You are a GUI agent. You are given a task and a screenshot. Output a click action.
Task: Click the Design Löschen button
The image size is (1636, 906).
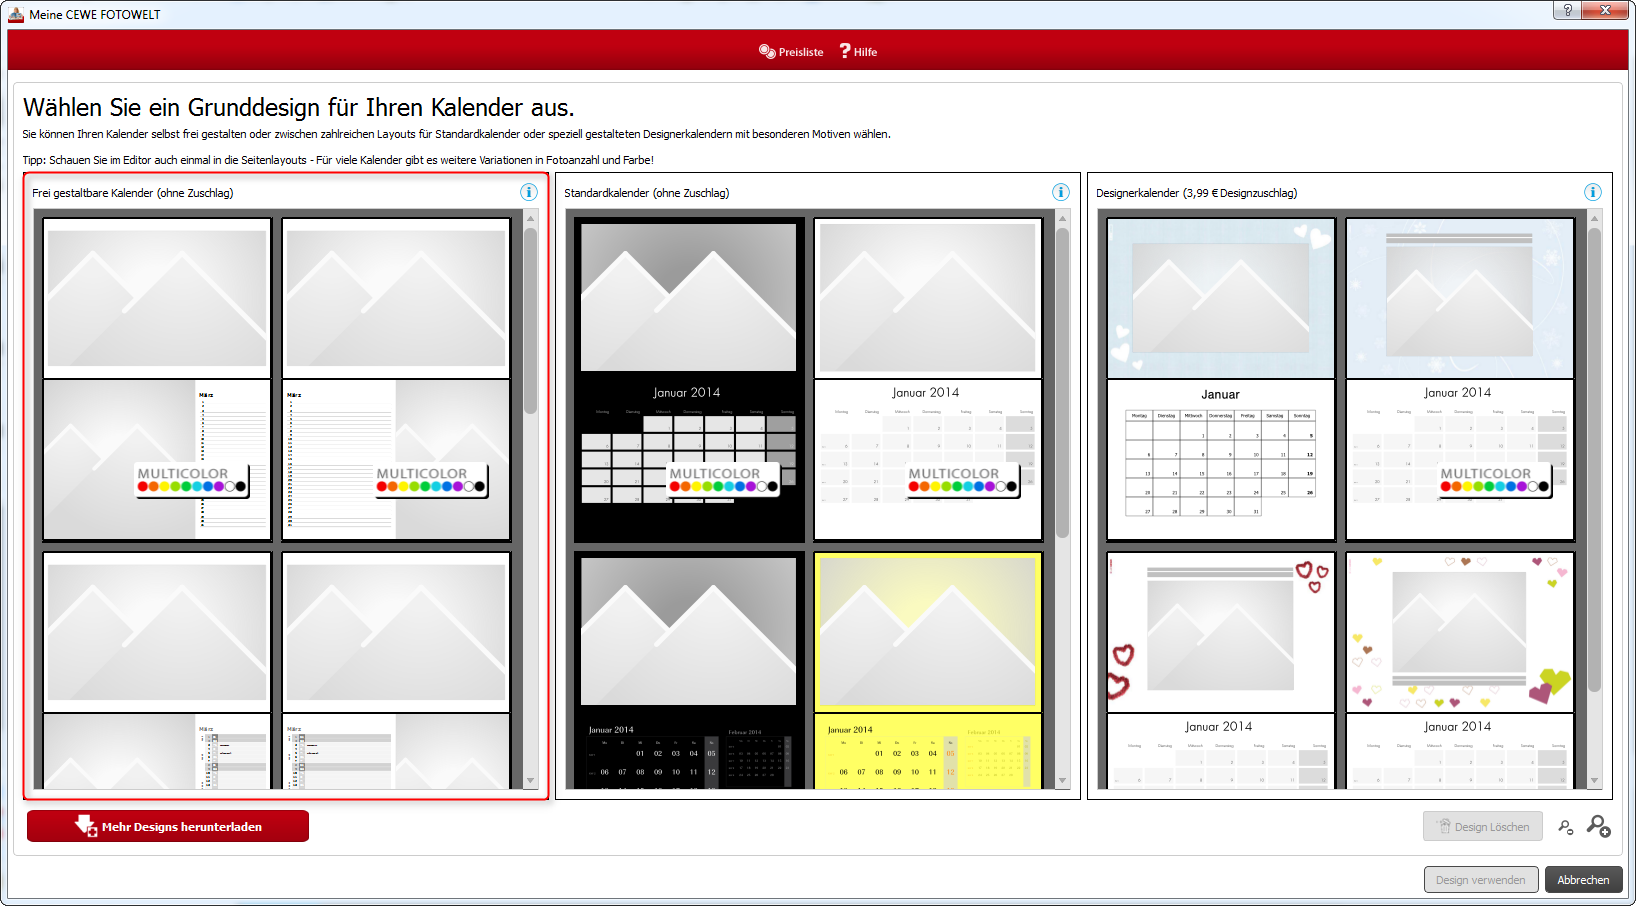[x=1483, y=827]
